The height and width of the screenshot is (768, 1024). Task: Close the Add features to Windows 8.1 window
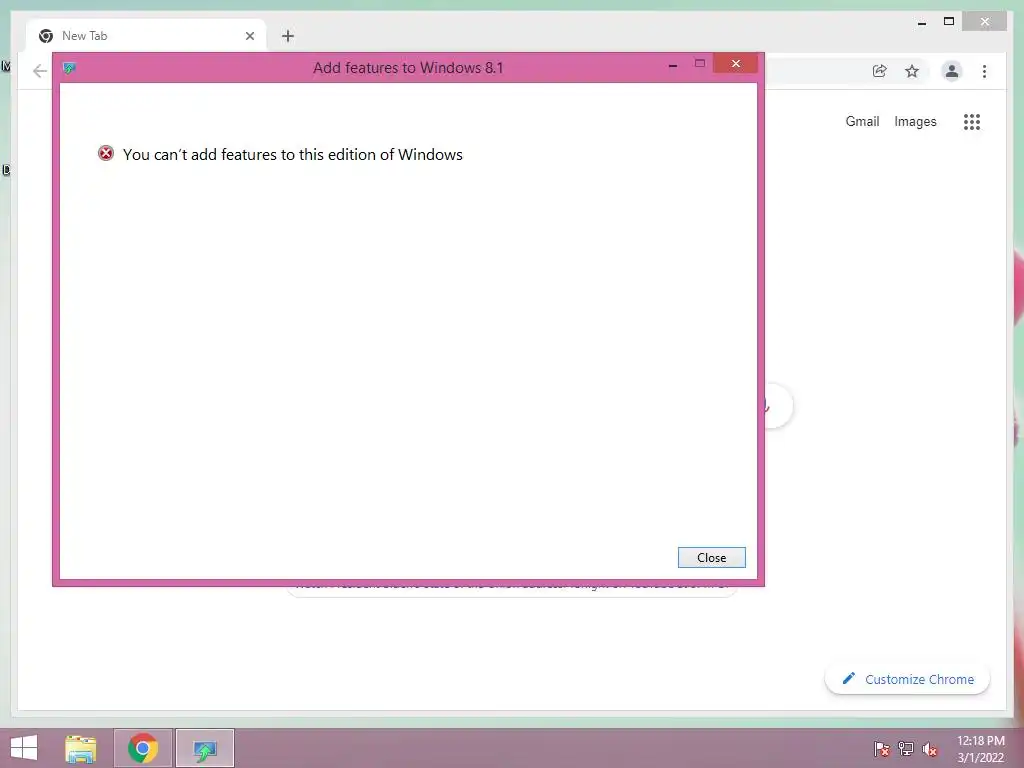tap(735, 63)
